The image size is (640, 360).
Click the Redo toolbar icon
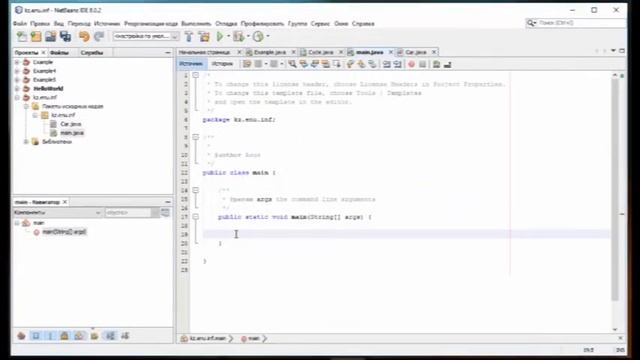[x=99, y=37]
